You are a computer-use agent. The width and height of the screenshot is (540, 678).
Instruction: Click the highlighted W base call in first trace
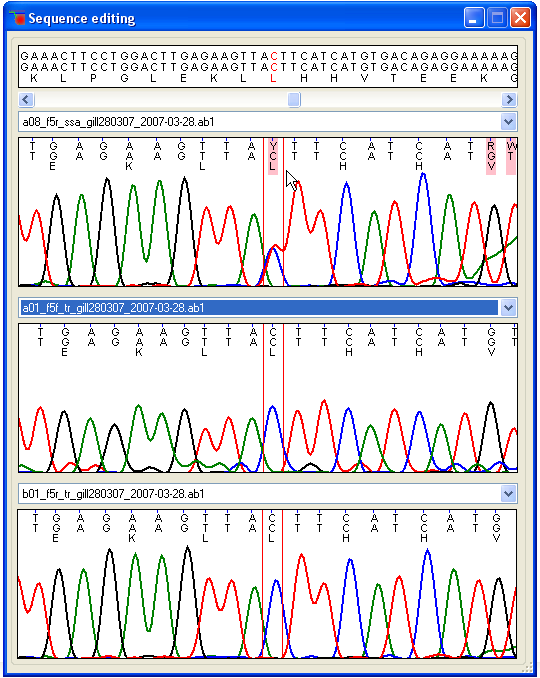click(511, 146)
